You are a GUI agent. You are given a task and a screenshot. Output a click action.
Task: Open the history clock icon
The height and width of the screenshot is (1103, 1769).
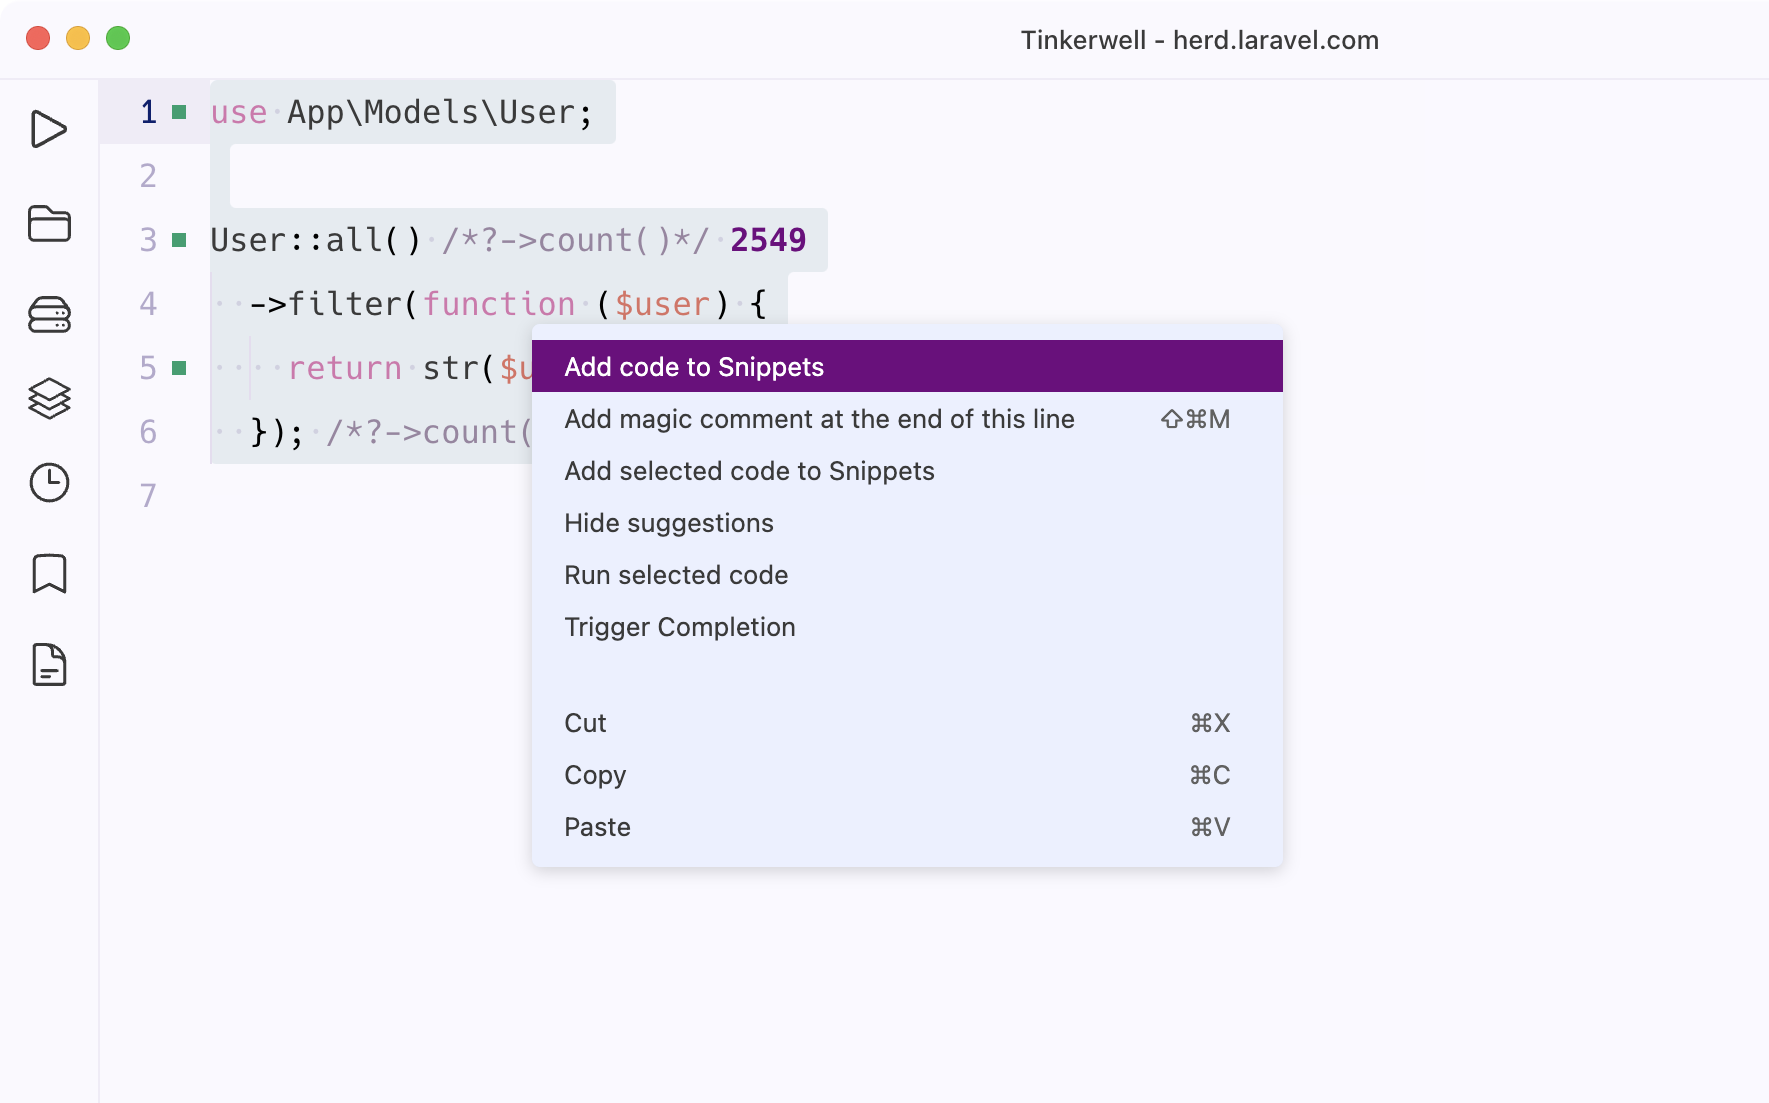point(49,483)
